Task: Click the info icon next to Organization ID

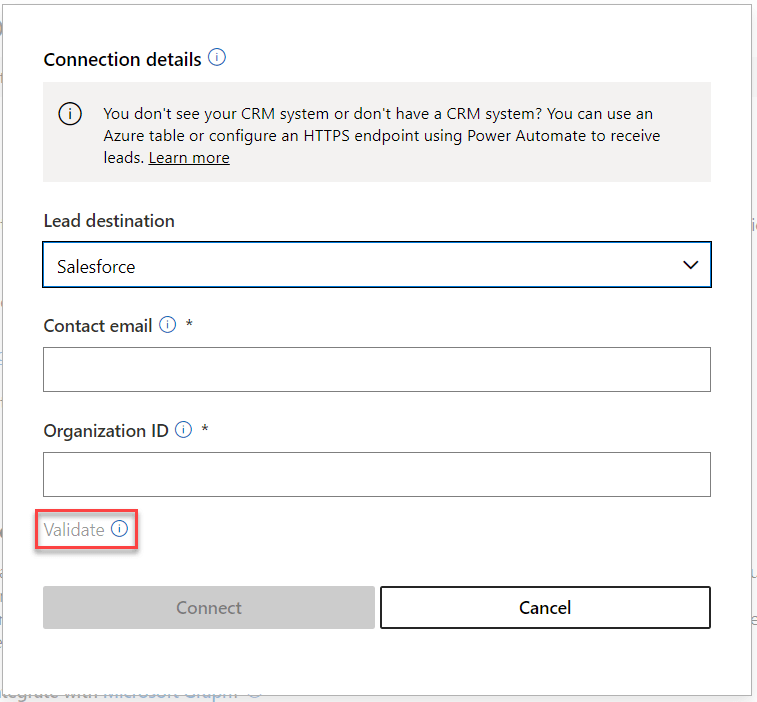Action: click(x=184, y=430)
